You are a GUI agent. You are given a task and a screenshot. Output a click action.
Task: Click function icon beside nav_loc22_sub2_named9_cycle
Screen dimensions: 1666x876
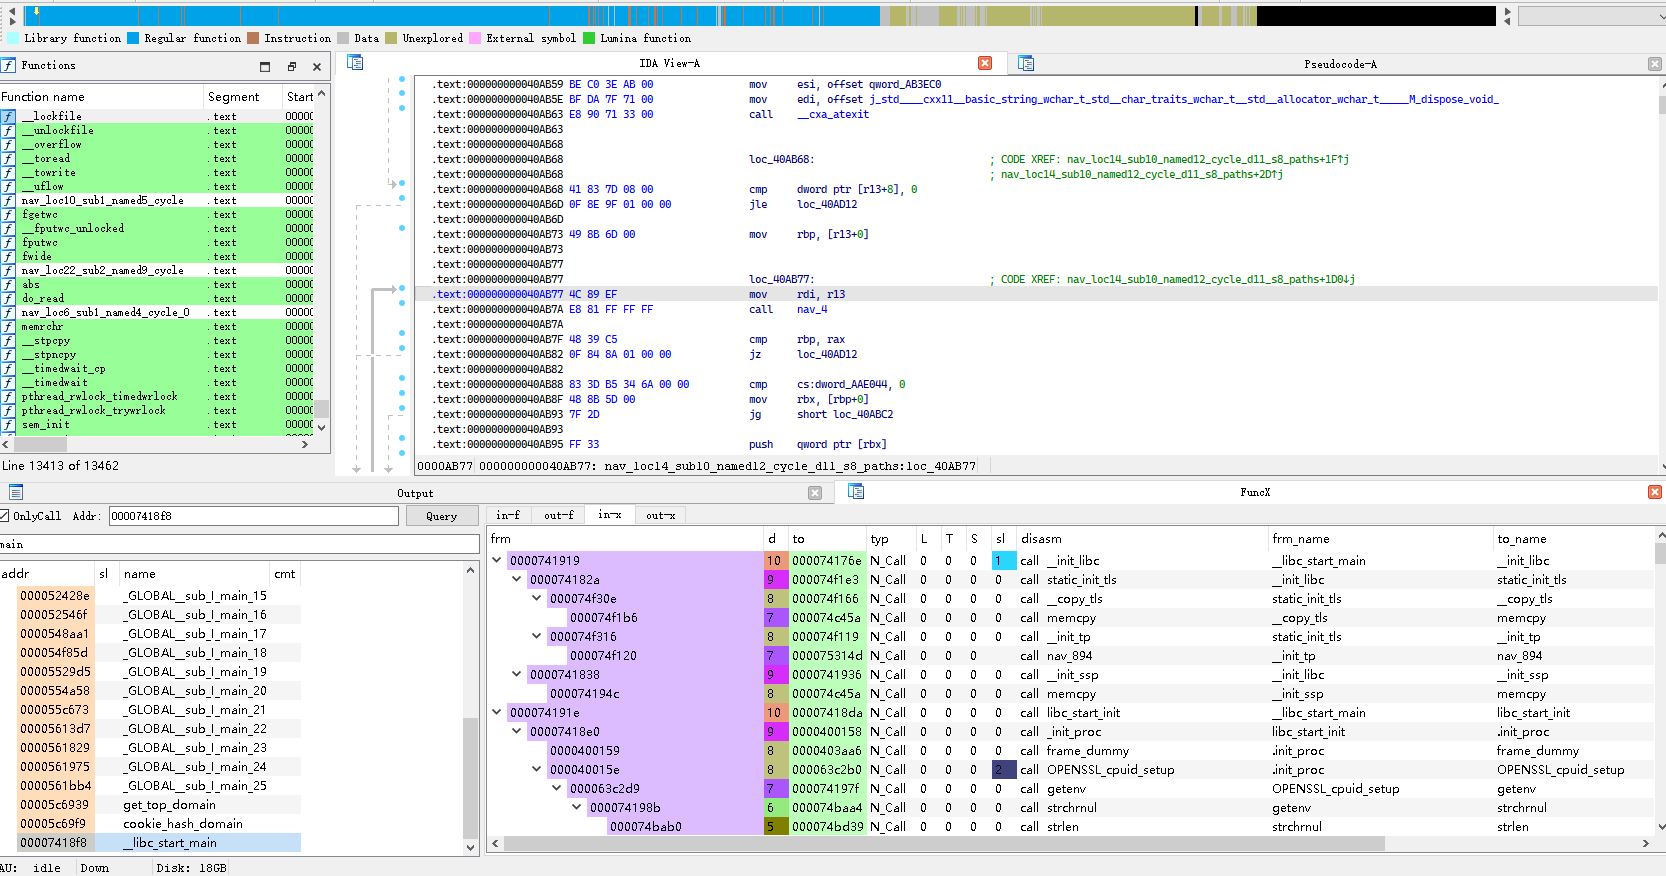(x=8, y=270)
